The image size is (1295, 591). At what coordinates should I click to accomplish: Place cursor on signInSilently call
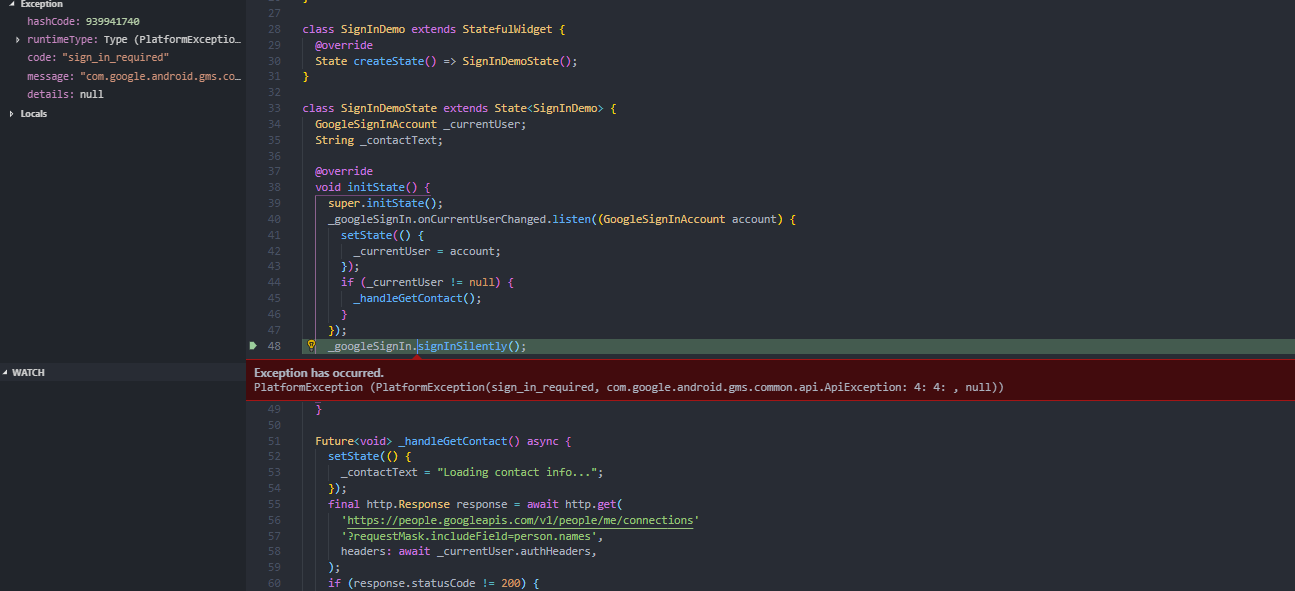[x=460, y=345]
